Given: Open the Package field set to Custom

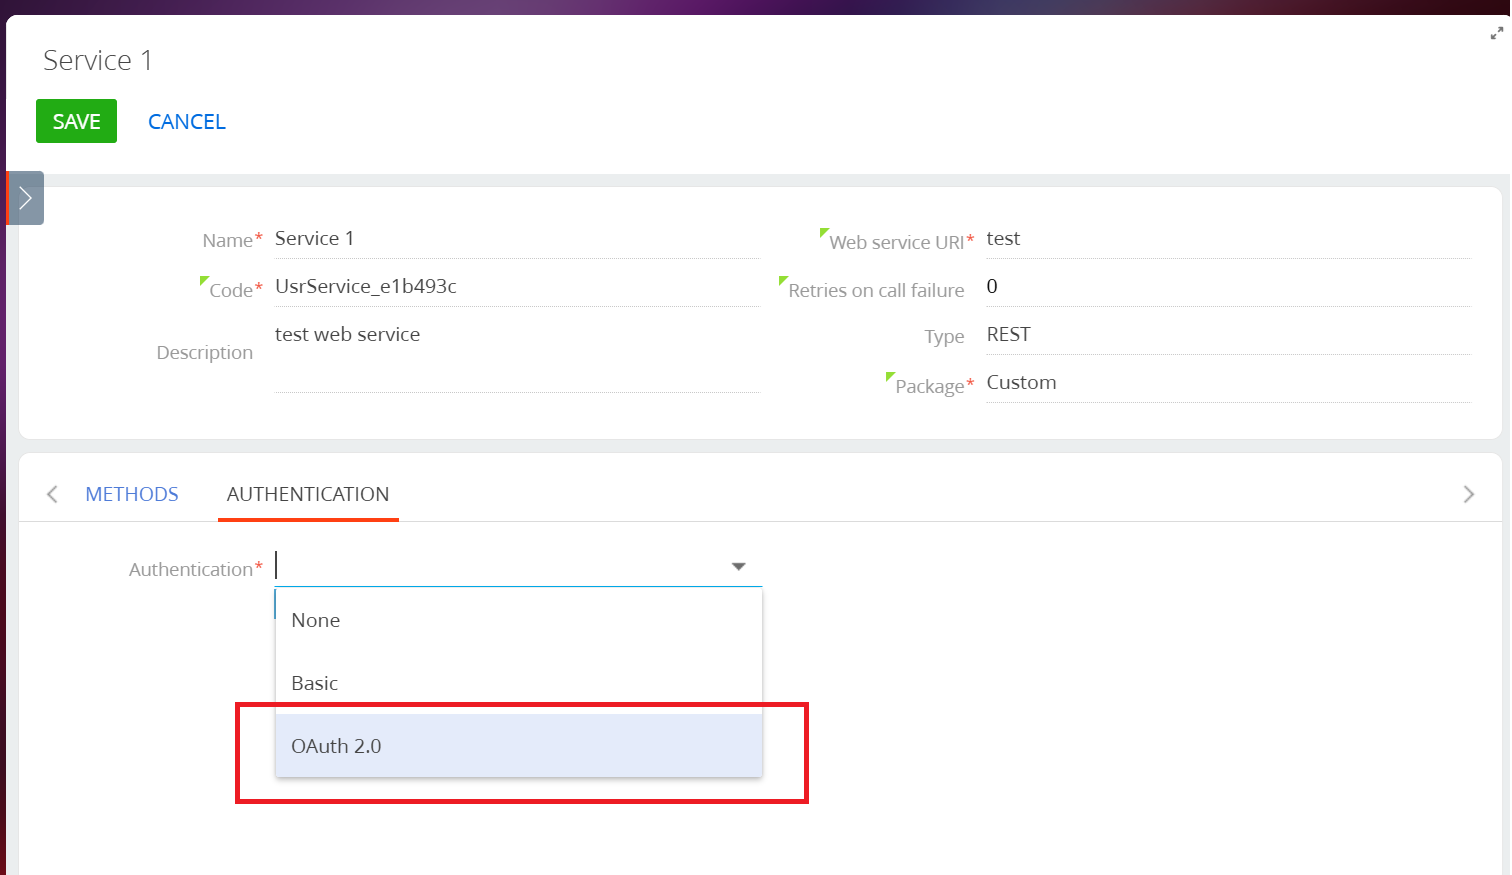Looking at the screenshot, I should (1227, 383).
